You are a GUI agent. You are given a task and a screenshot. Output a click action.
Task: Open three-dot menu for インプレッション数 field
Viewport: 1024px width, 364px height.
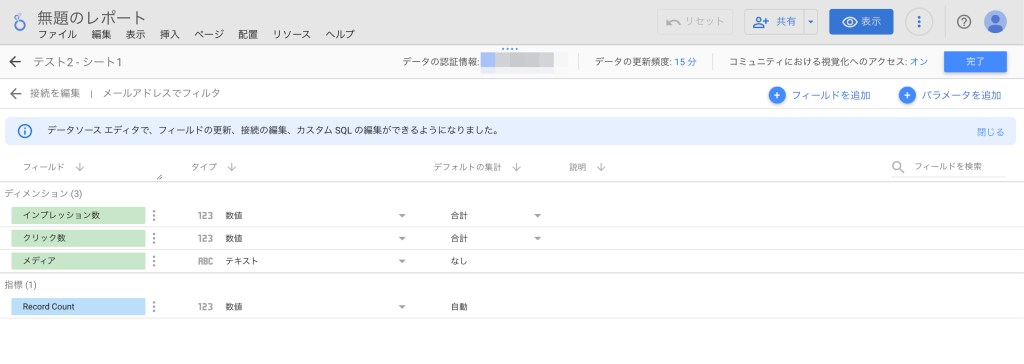154,215
